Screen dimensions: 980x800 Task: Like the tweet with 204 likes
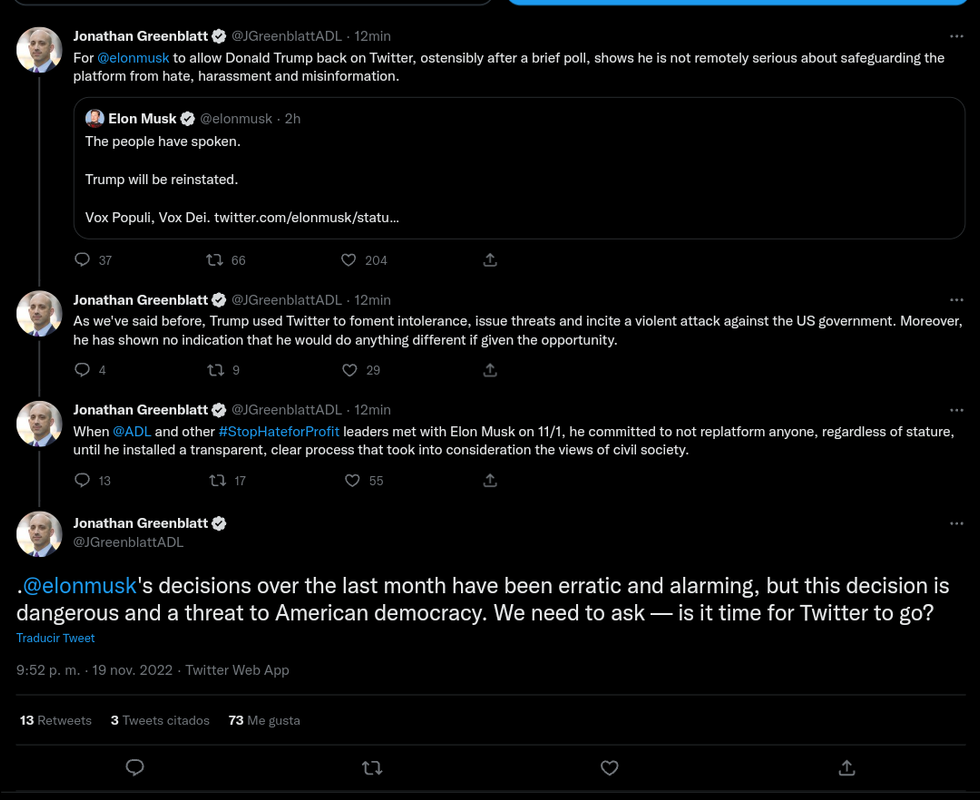tap(349, 259)
